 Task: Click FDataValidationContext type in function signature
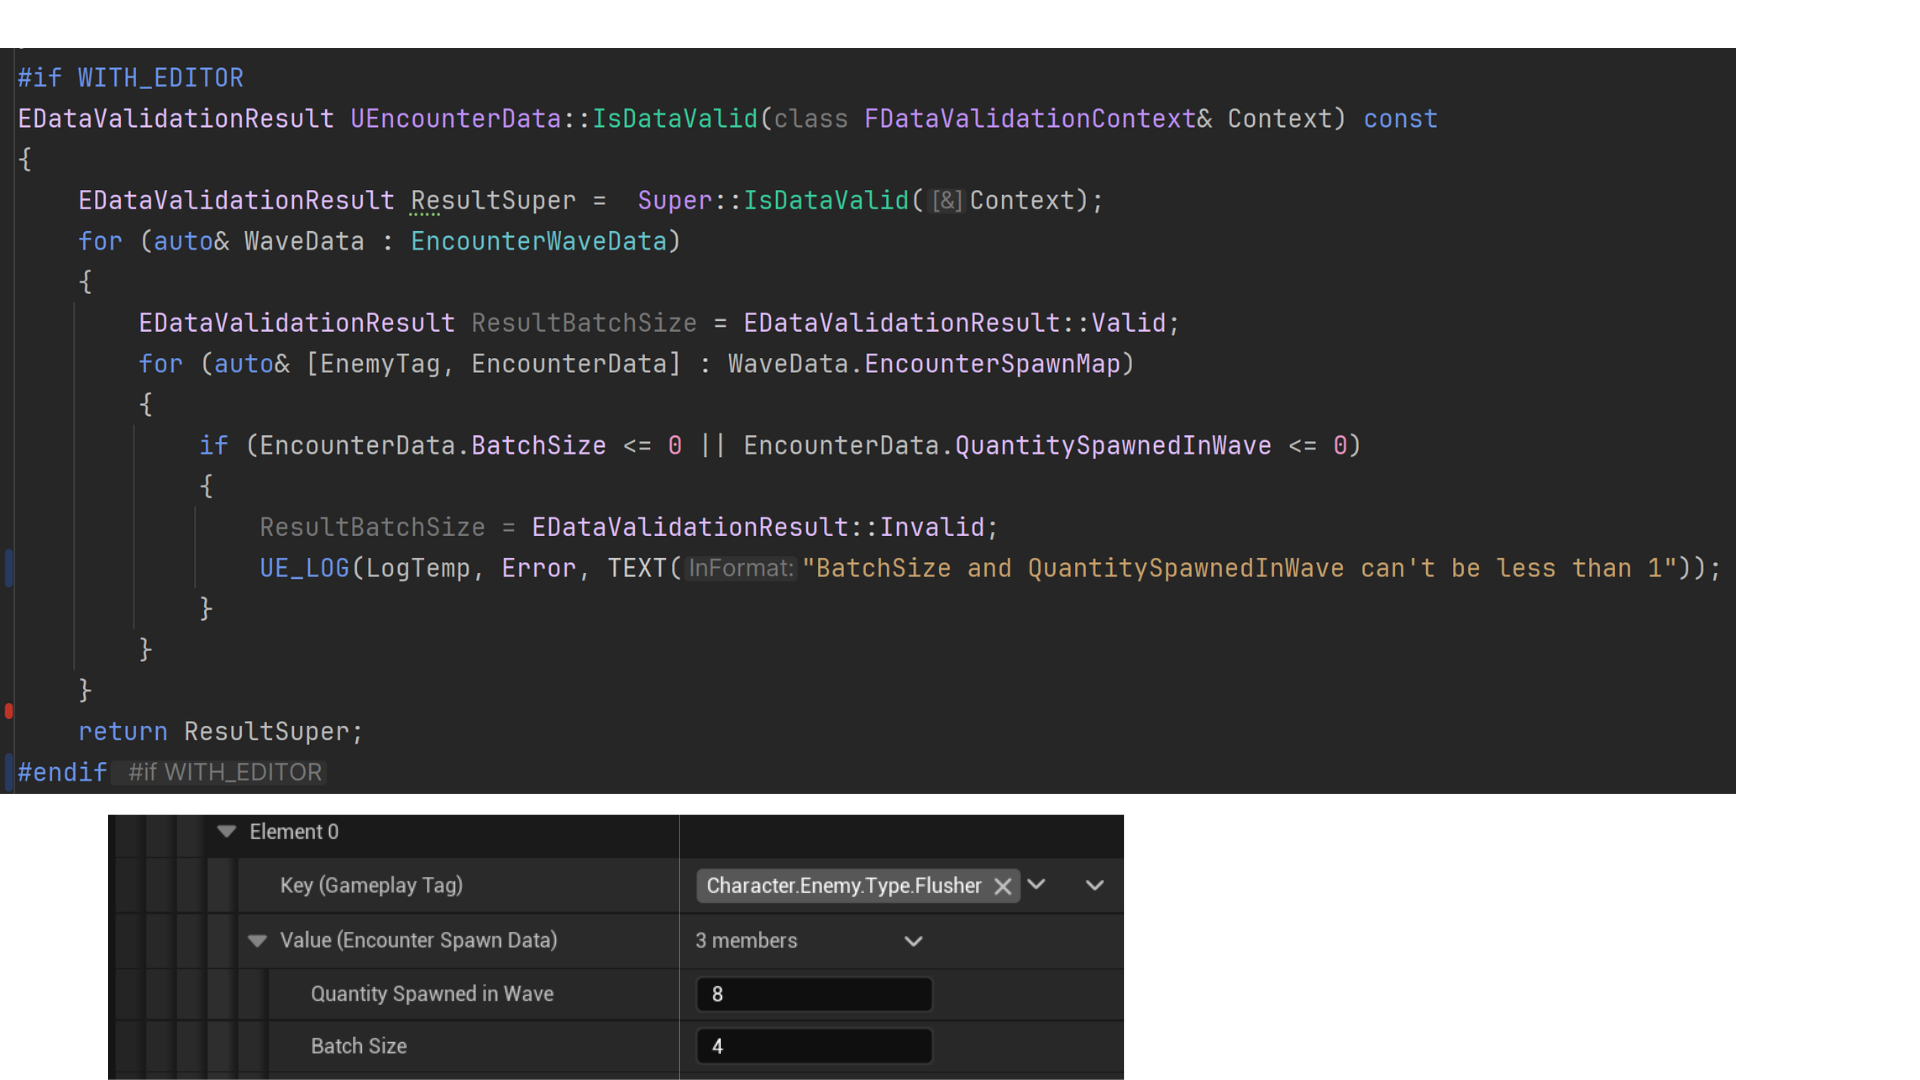tap(1029, 119)
